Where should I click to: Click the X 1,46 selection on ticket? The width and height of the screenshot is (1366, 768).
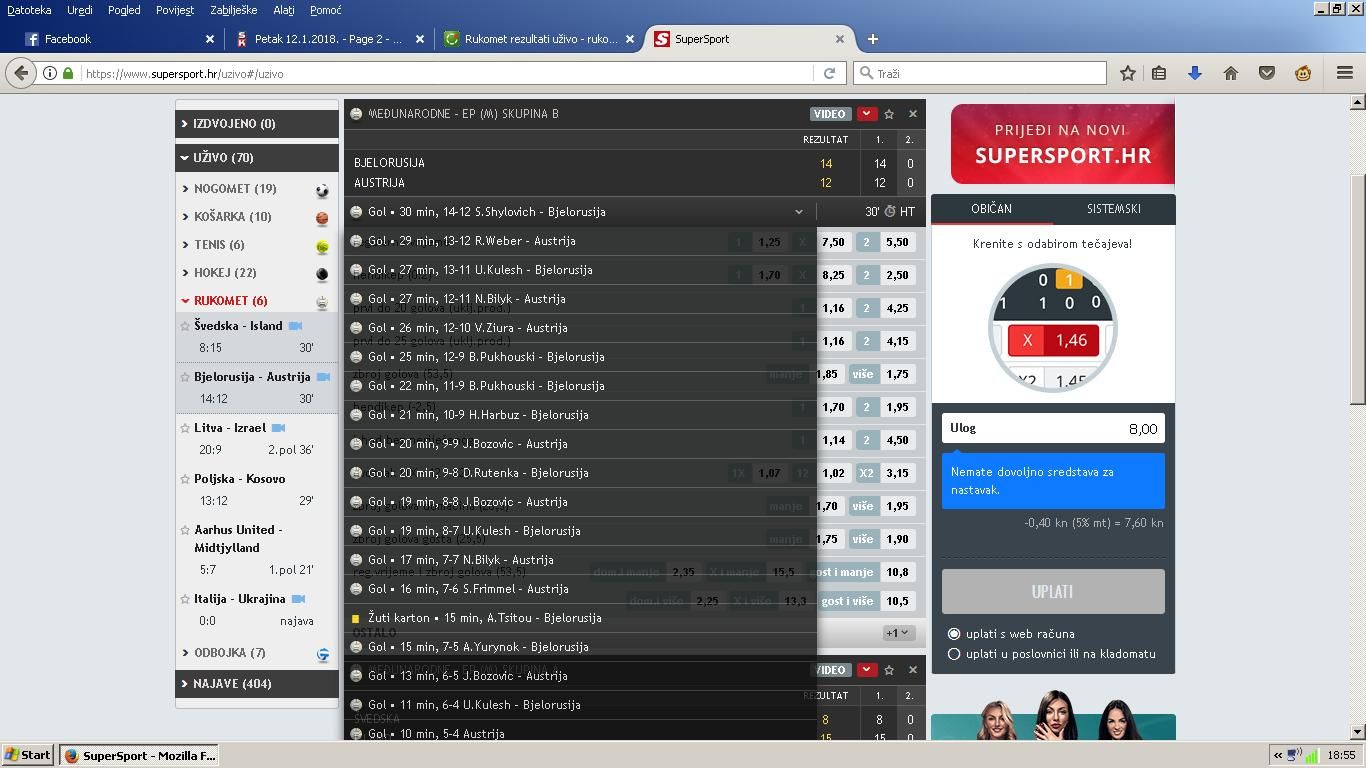1053,341
